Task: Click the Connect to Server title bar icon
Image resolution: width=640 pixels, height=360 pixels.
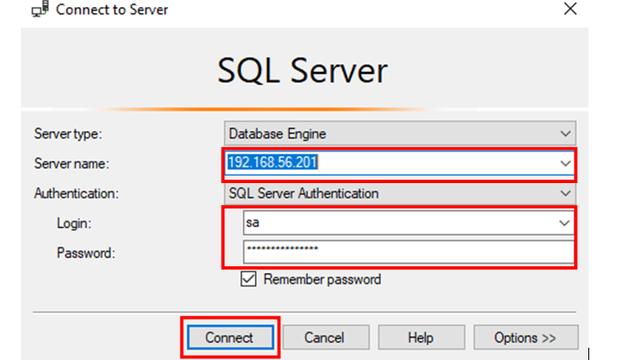Action: pyautogui.click(x=40, y=9)
